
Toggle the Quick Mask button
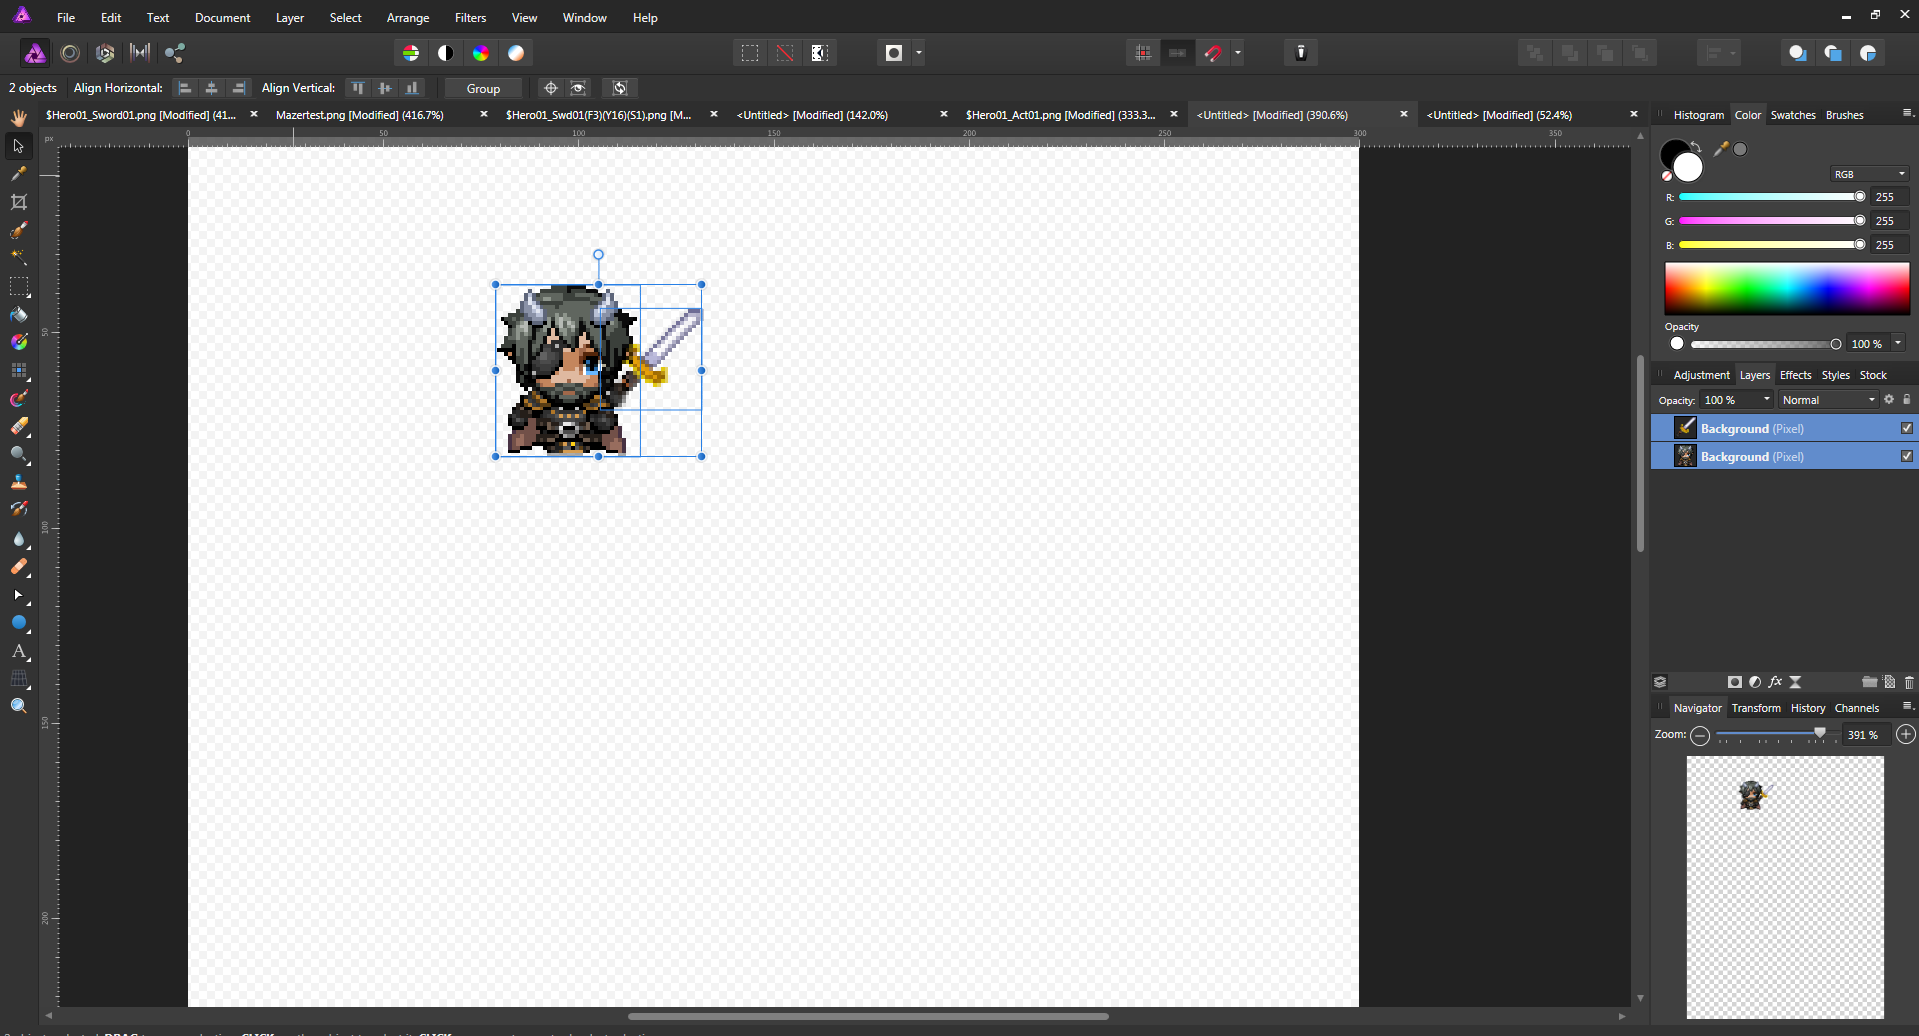point(894,53)
